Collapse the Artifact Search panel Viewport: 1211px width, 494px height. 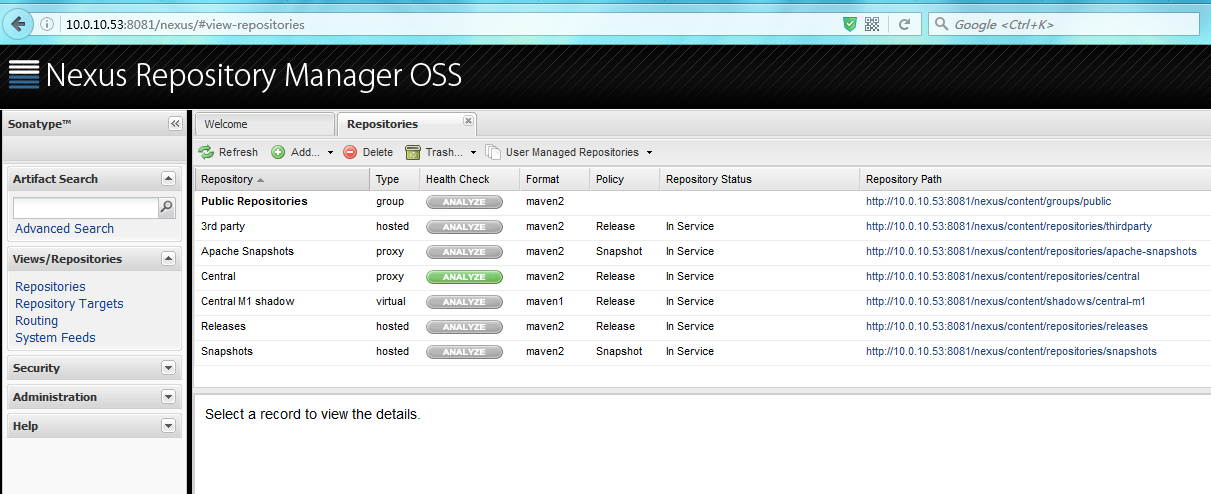168,179
